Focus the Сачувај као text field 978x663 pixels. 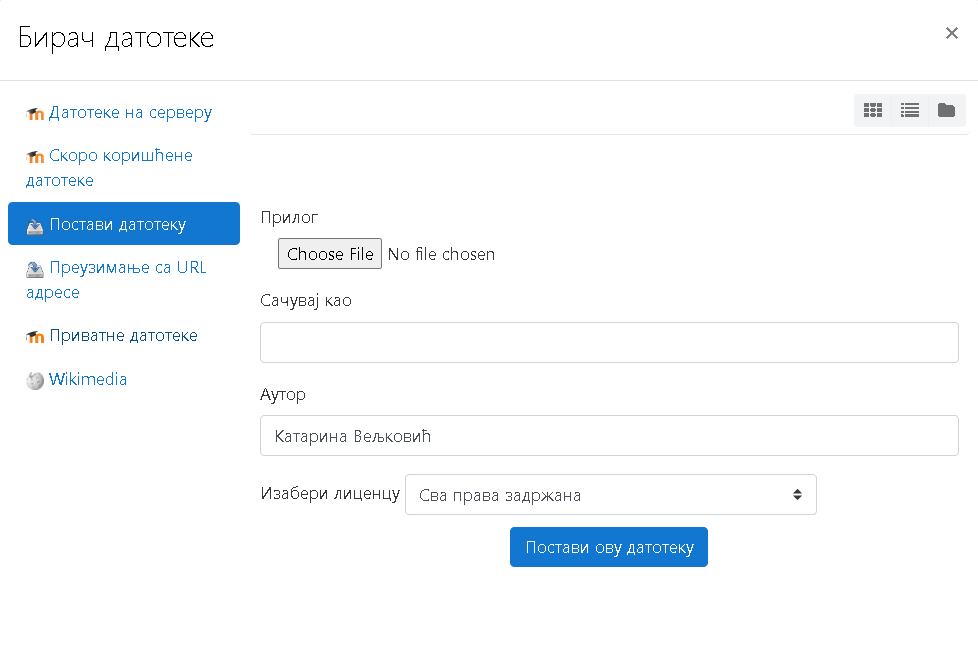click(x=609, y=342)
